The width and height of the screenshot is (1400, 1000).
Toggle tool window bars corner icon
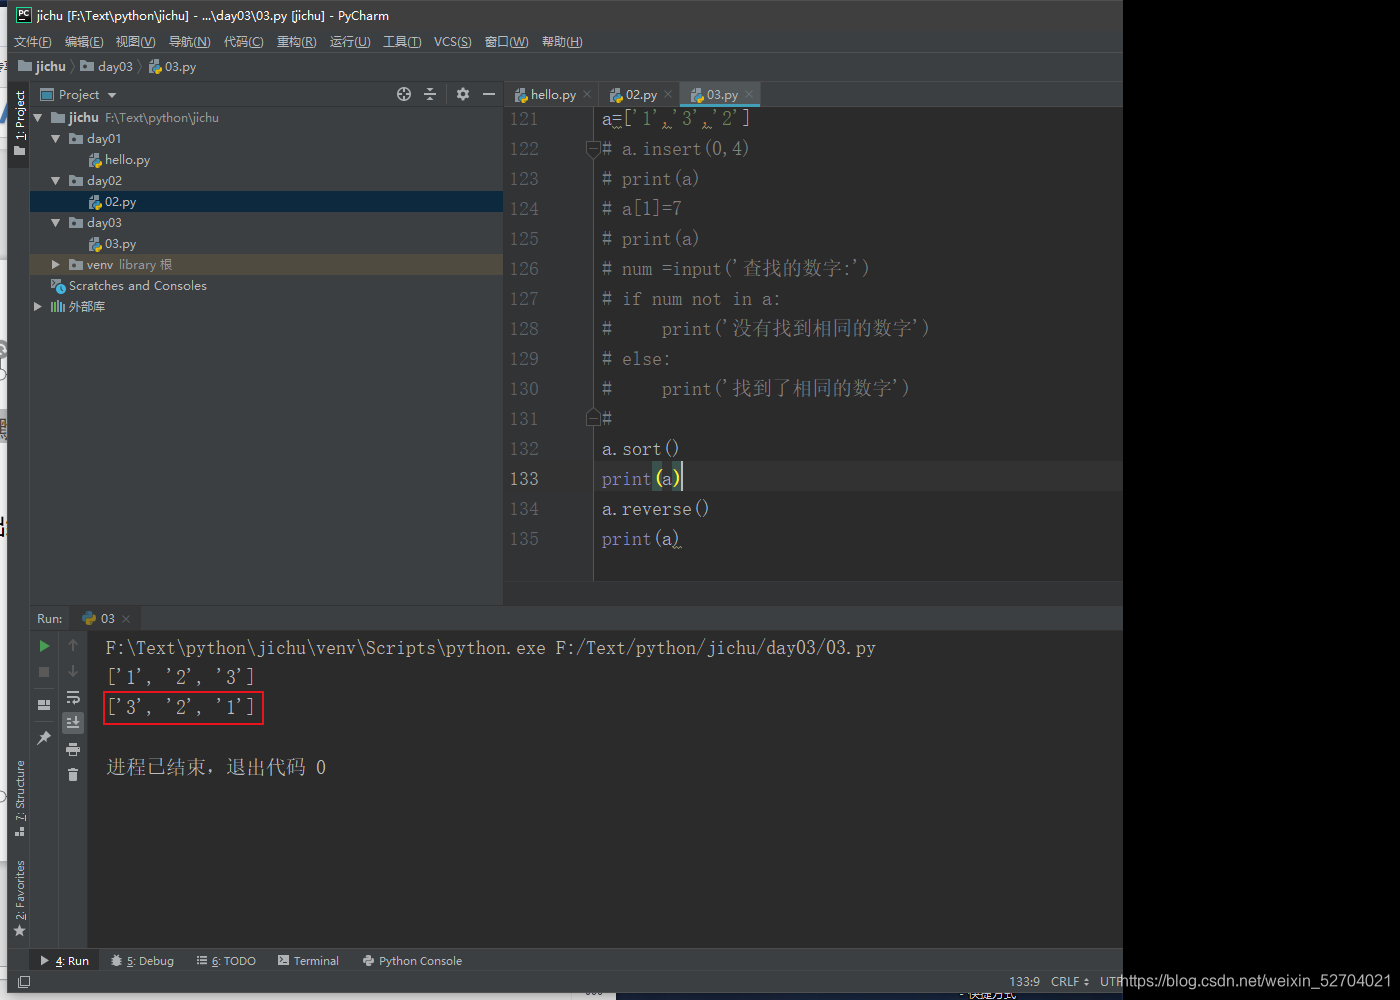pos(24,982)
